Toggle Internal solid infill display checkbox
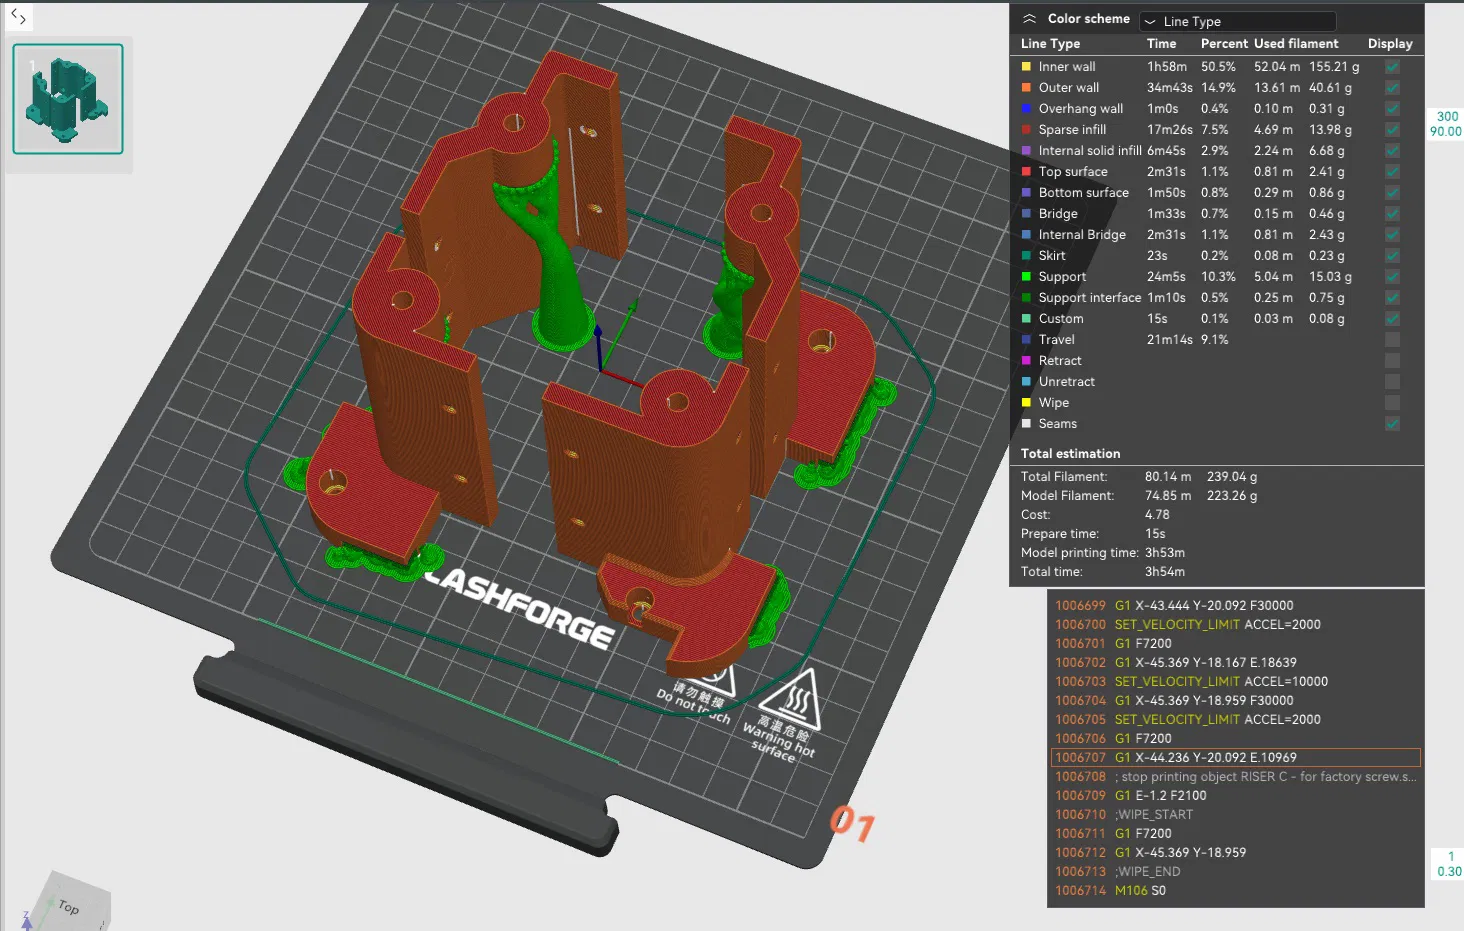 pos(1392,151)
